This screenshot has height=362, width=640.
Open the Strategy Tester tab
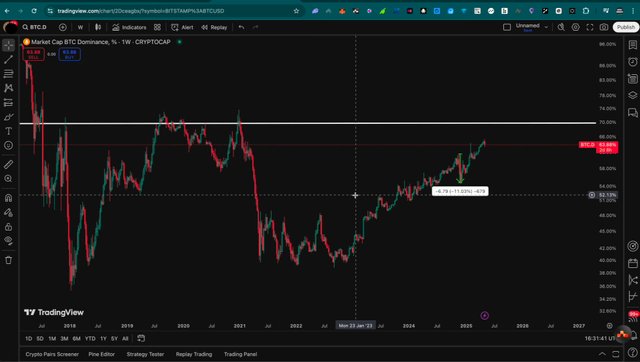coord(145,354)
